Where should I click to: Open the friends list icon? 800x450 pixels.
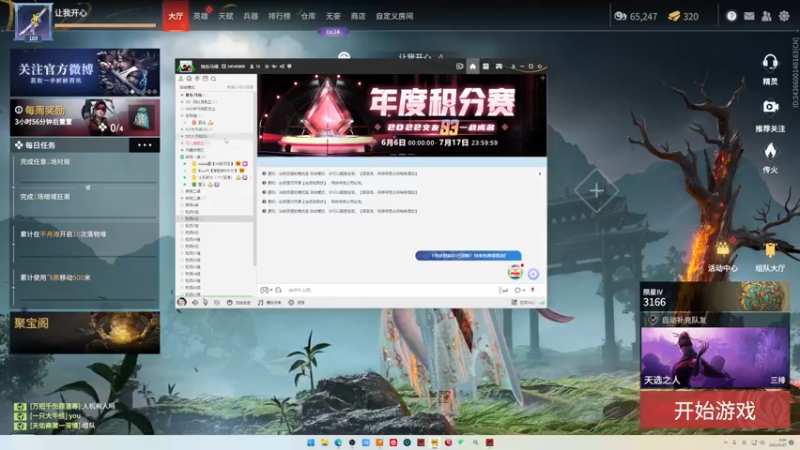click(766, 16)
